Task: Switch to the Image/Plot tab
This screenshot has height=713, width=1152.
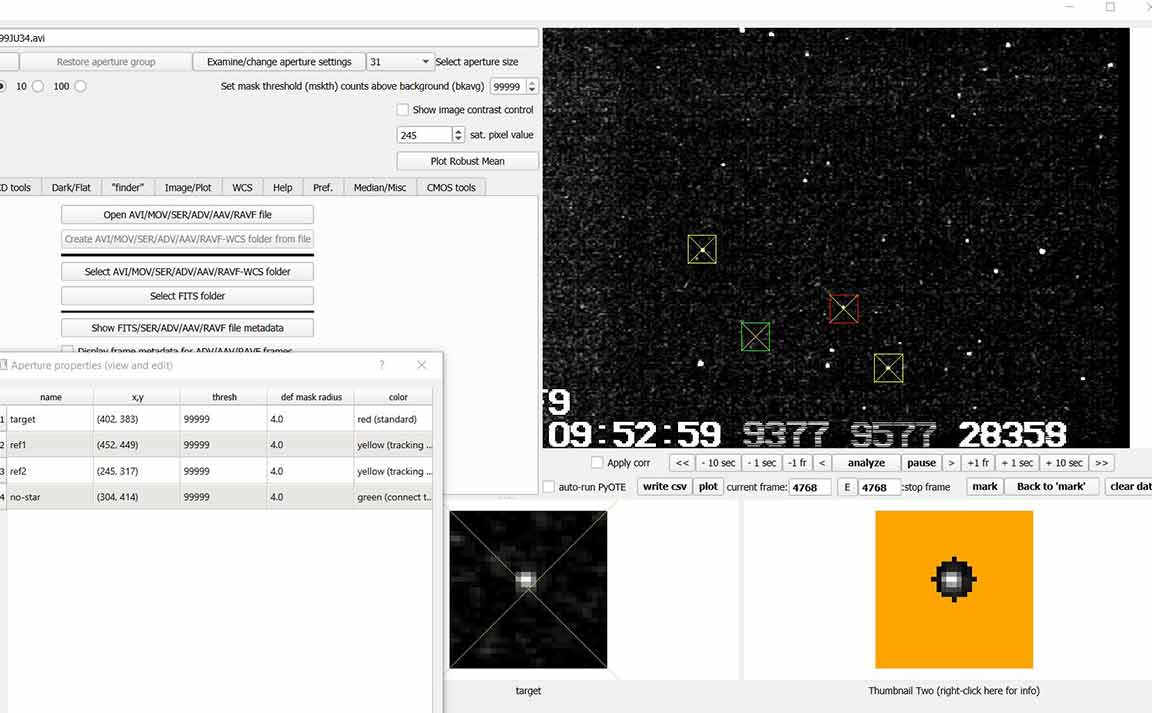Action: coord(188,187)
